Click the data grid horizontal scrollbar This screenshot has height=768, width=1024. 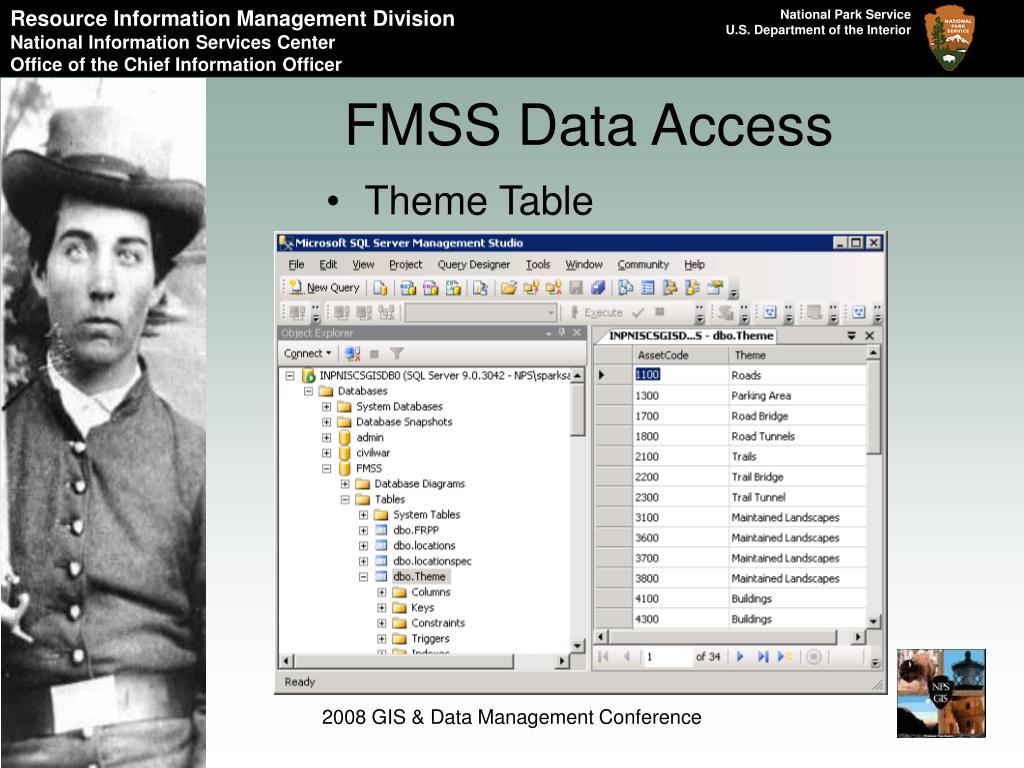click(730, 637)
